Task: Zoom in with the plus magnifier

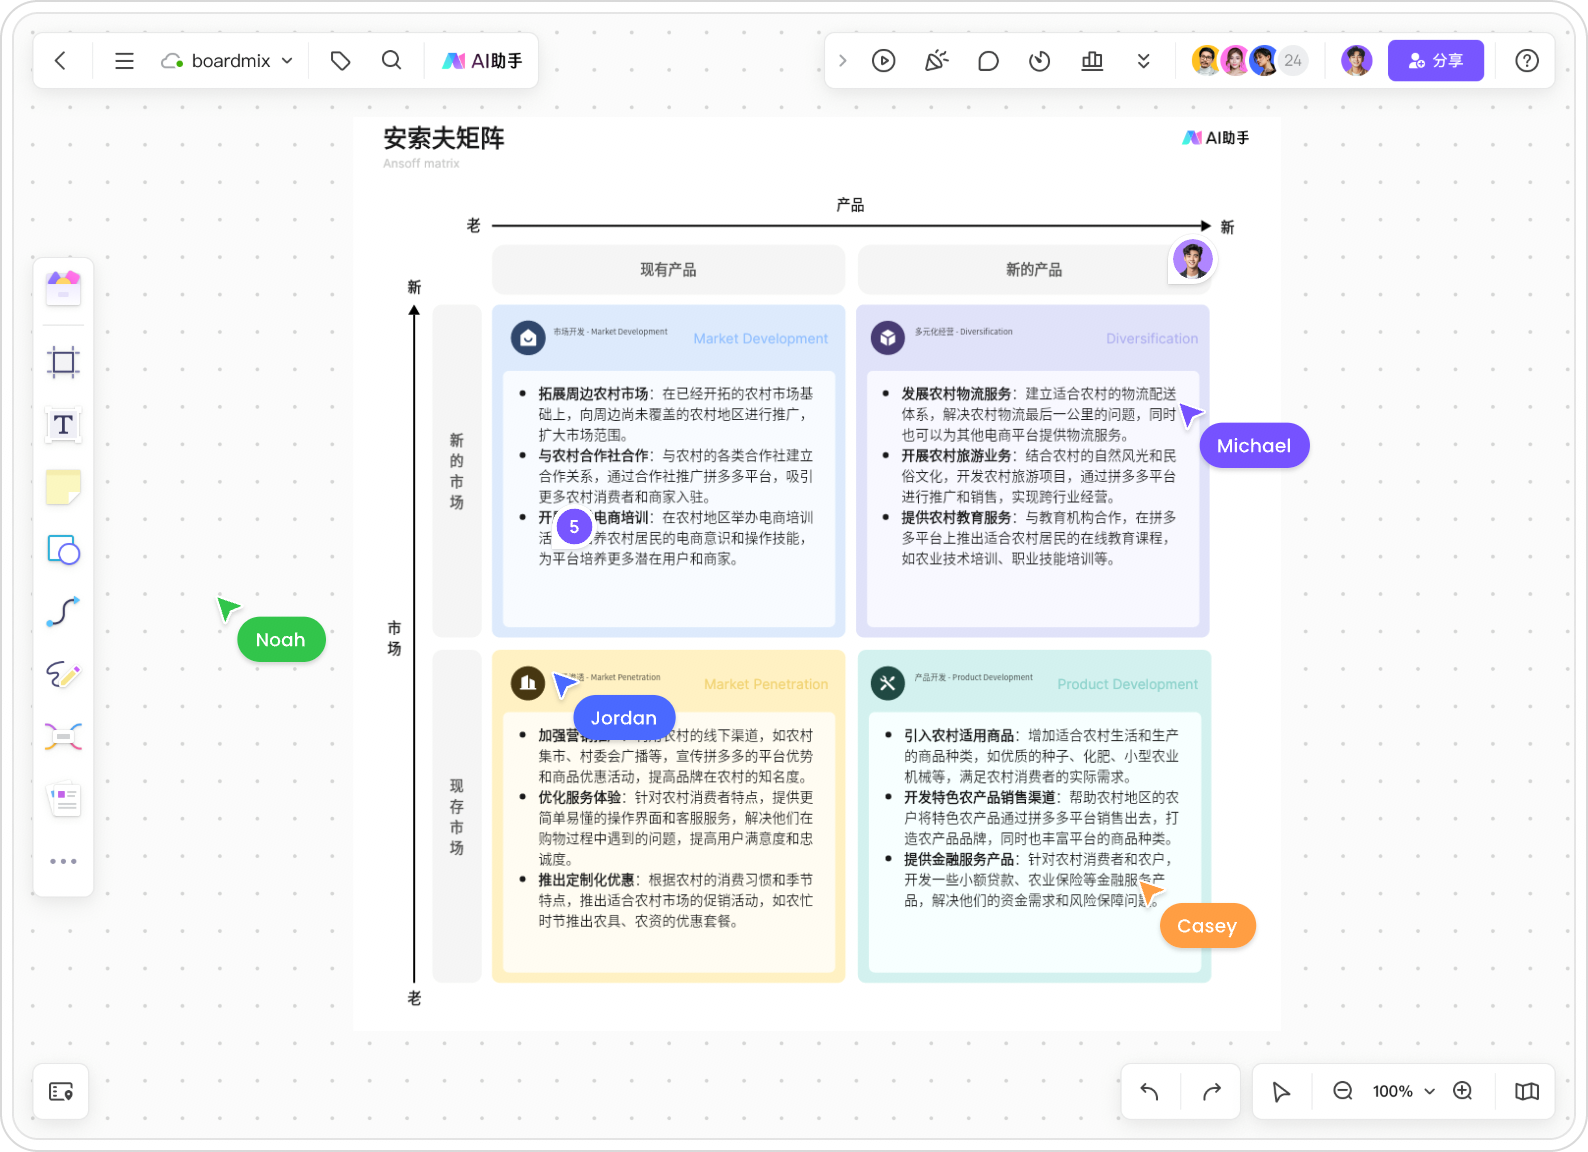Action: click(x=1463, y=1091)
